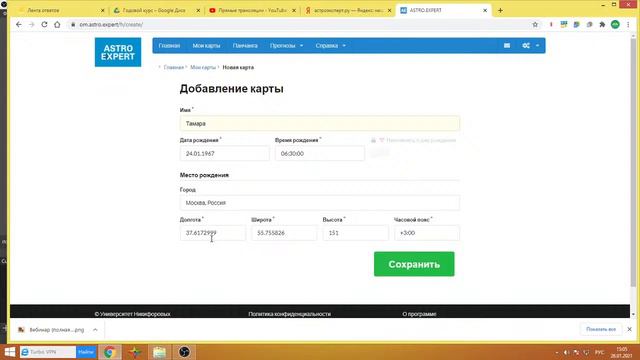Viewport: 640px width, 360px height.
Task: Click the birth date field 24.01.1967
Action: tap(224, 153)
